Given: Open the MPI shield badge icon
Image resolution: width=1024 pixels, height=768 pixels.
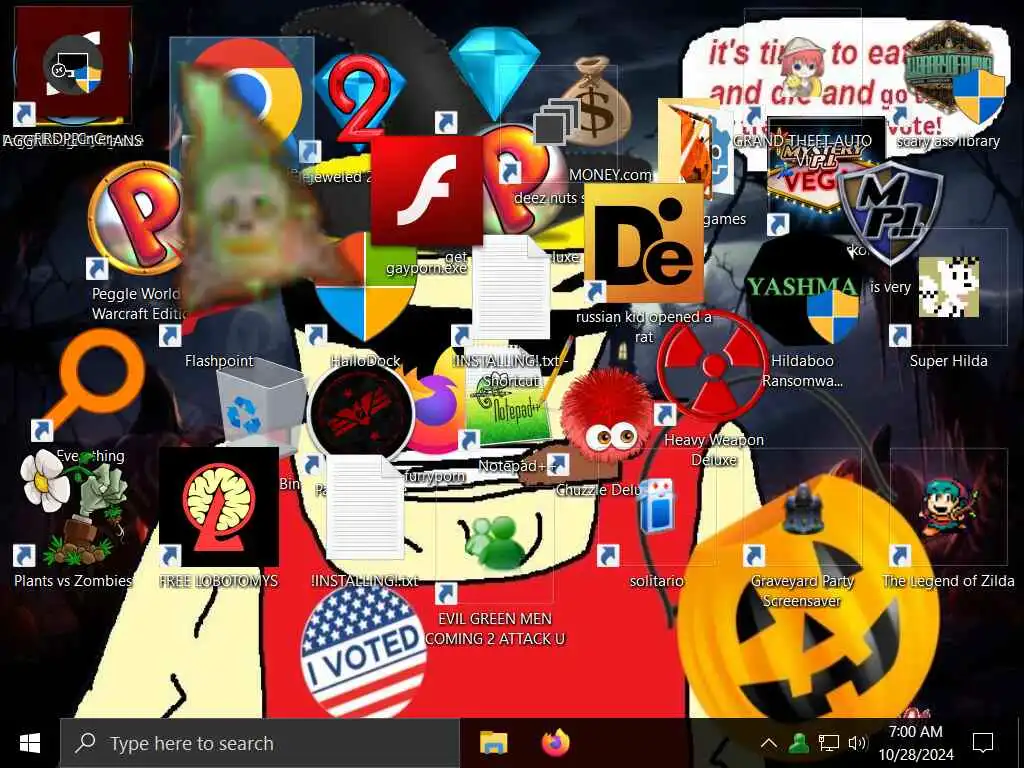Looking at the screenshot, I should point(889,212).
